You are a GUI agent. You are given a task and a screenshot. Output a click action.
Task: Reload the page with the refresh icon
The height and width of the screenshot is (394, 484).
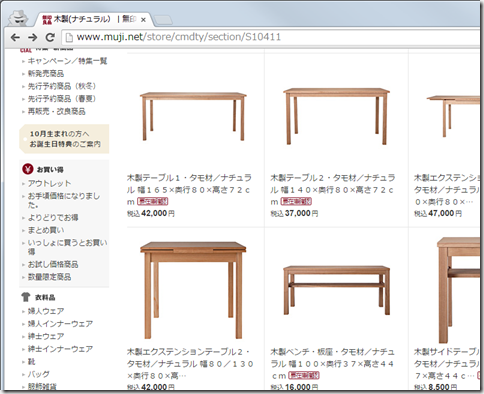point(50,37)
